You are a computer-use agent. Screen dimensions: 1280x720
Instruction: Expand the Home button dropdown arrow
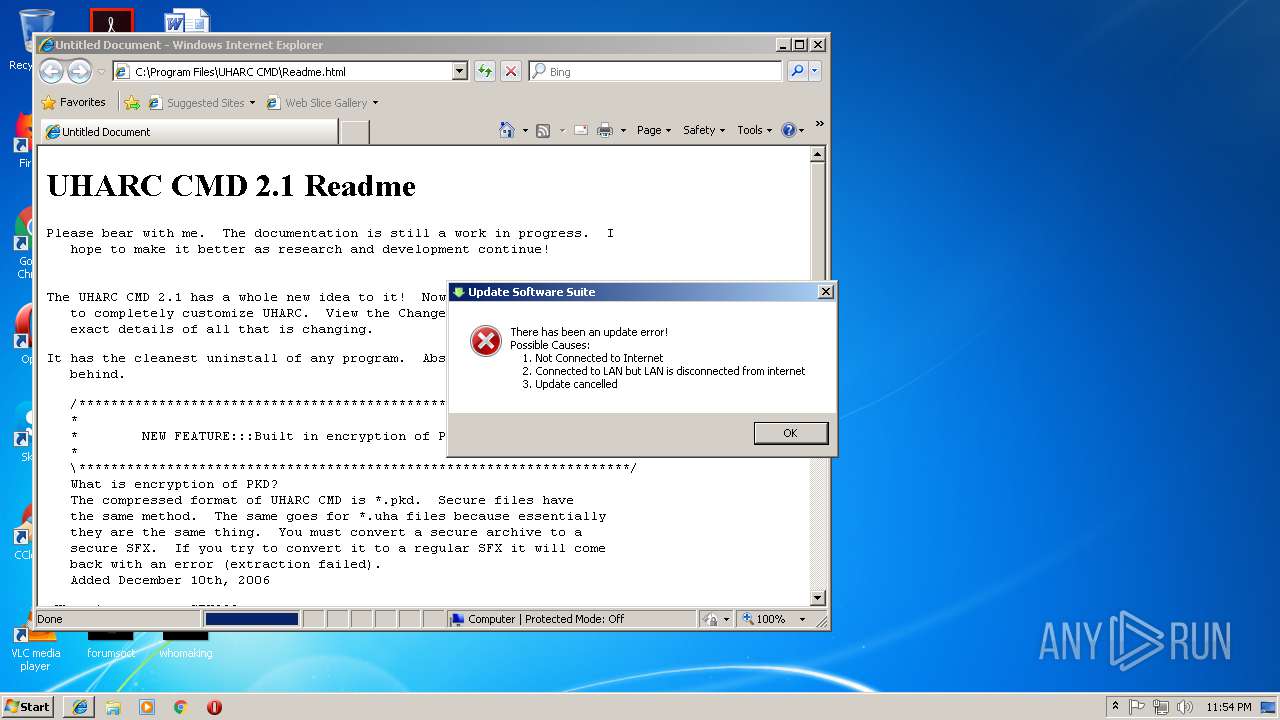pyautogui.click(x=525, y=131)
